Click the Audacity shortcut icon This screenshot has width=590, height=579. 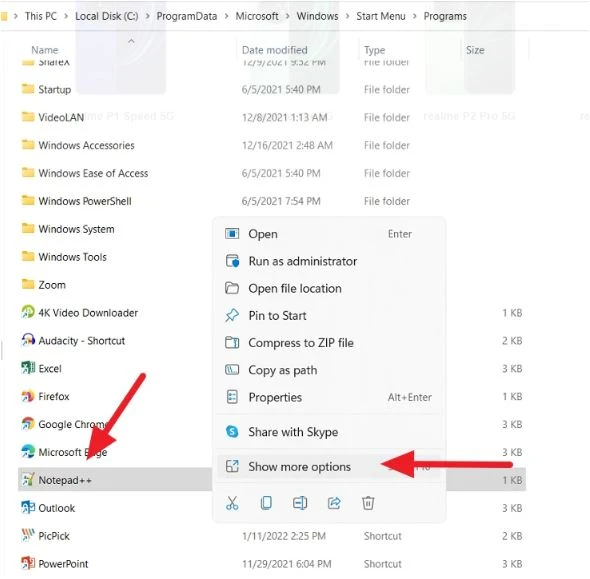tap(28, 340)
